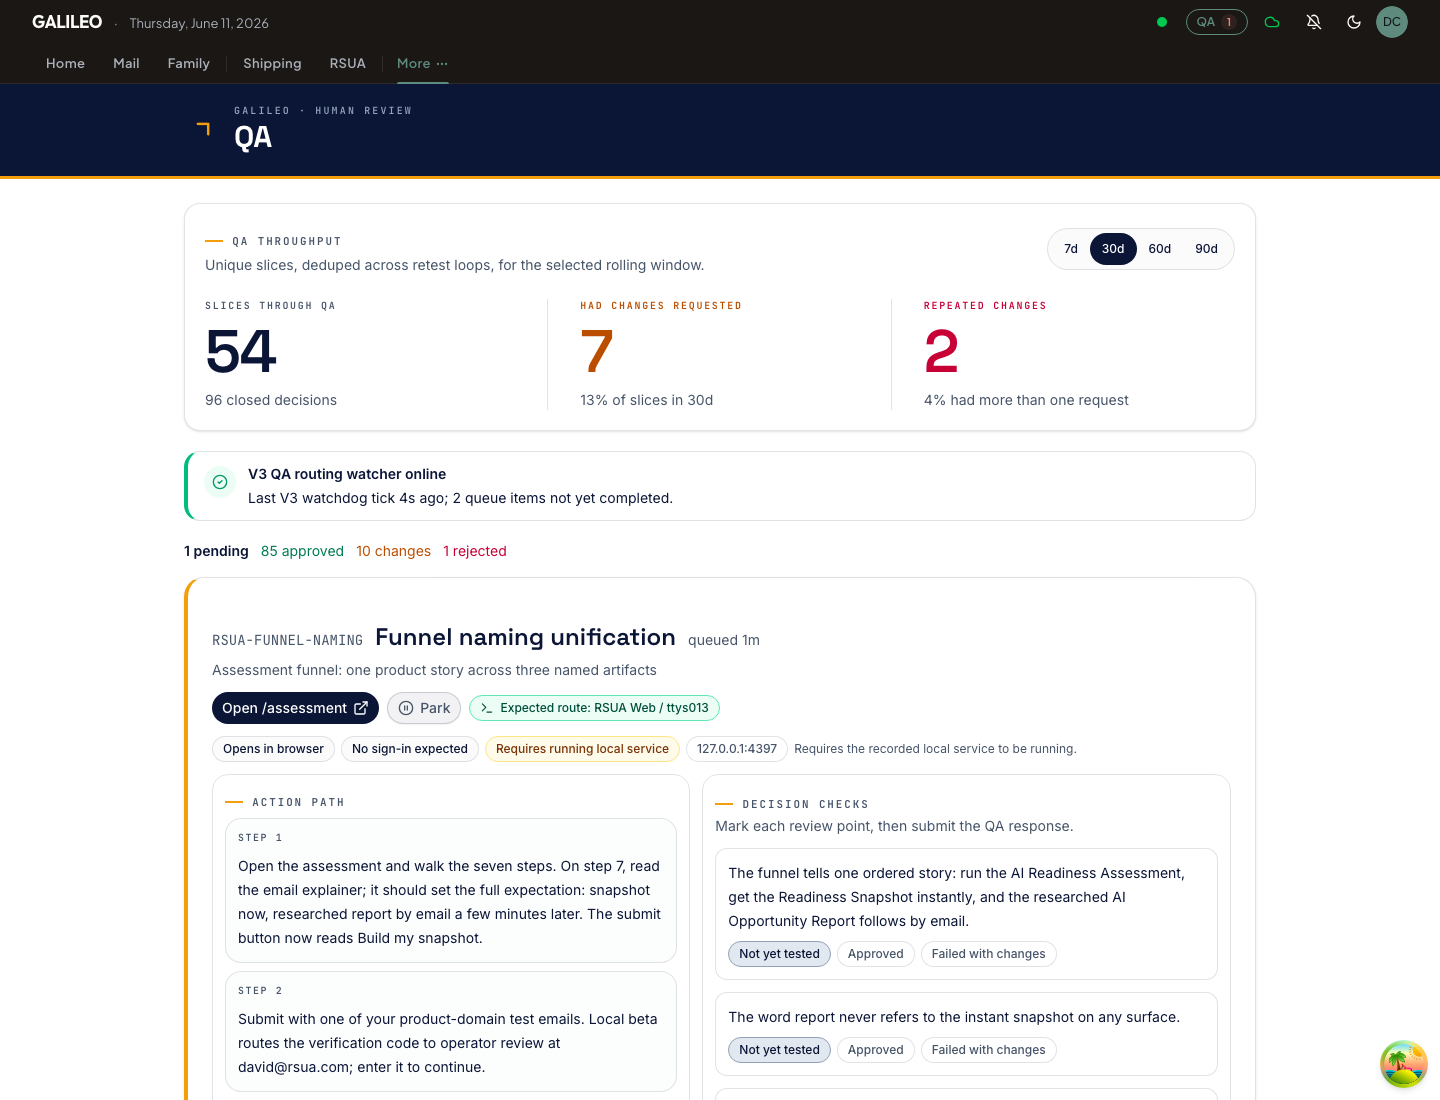The width and height of the screenshot is (1440, 1100).
Task: Select the RSUA tab
Action: 348,63
